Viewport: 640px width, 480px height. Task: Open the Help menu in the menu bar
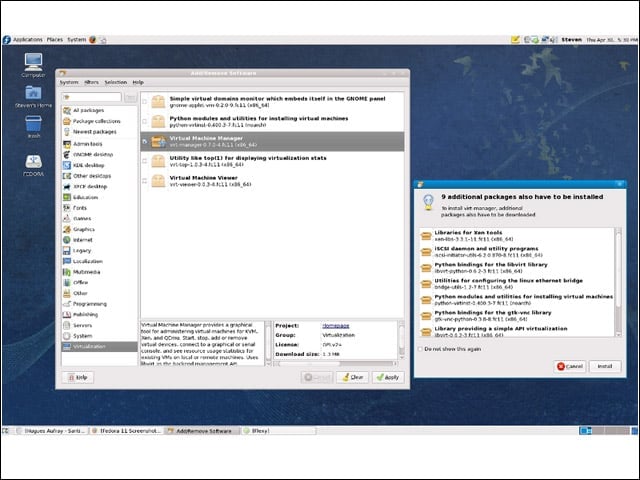tap(138, 82)
